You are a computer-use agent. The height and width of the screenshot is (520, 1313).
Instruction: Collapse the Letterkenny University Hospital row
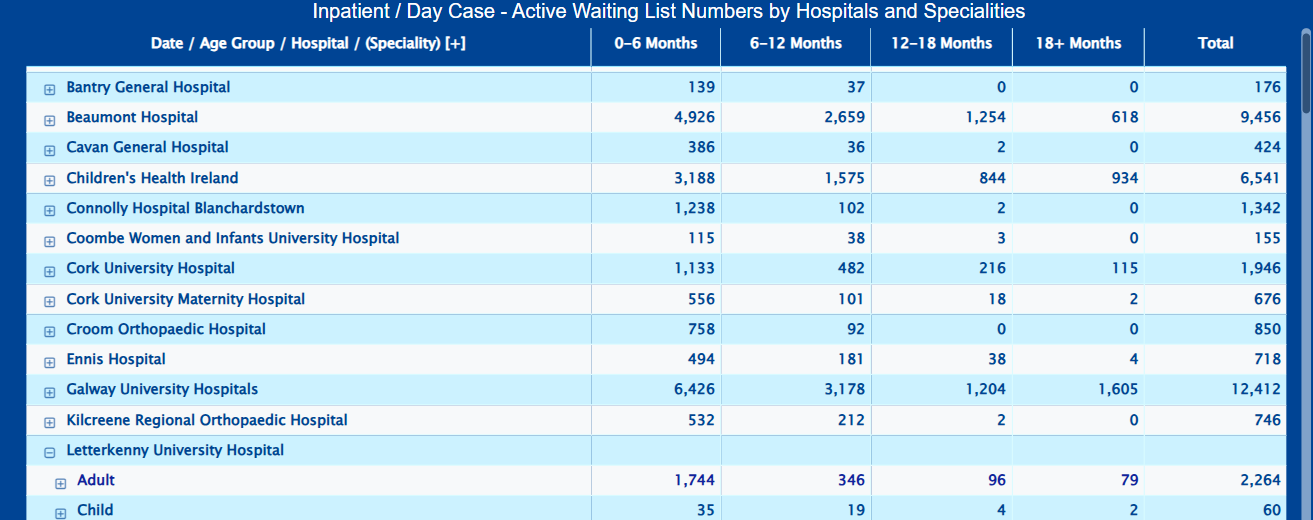tap(49, 453)
